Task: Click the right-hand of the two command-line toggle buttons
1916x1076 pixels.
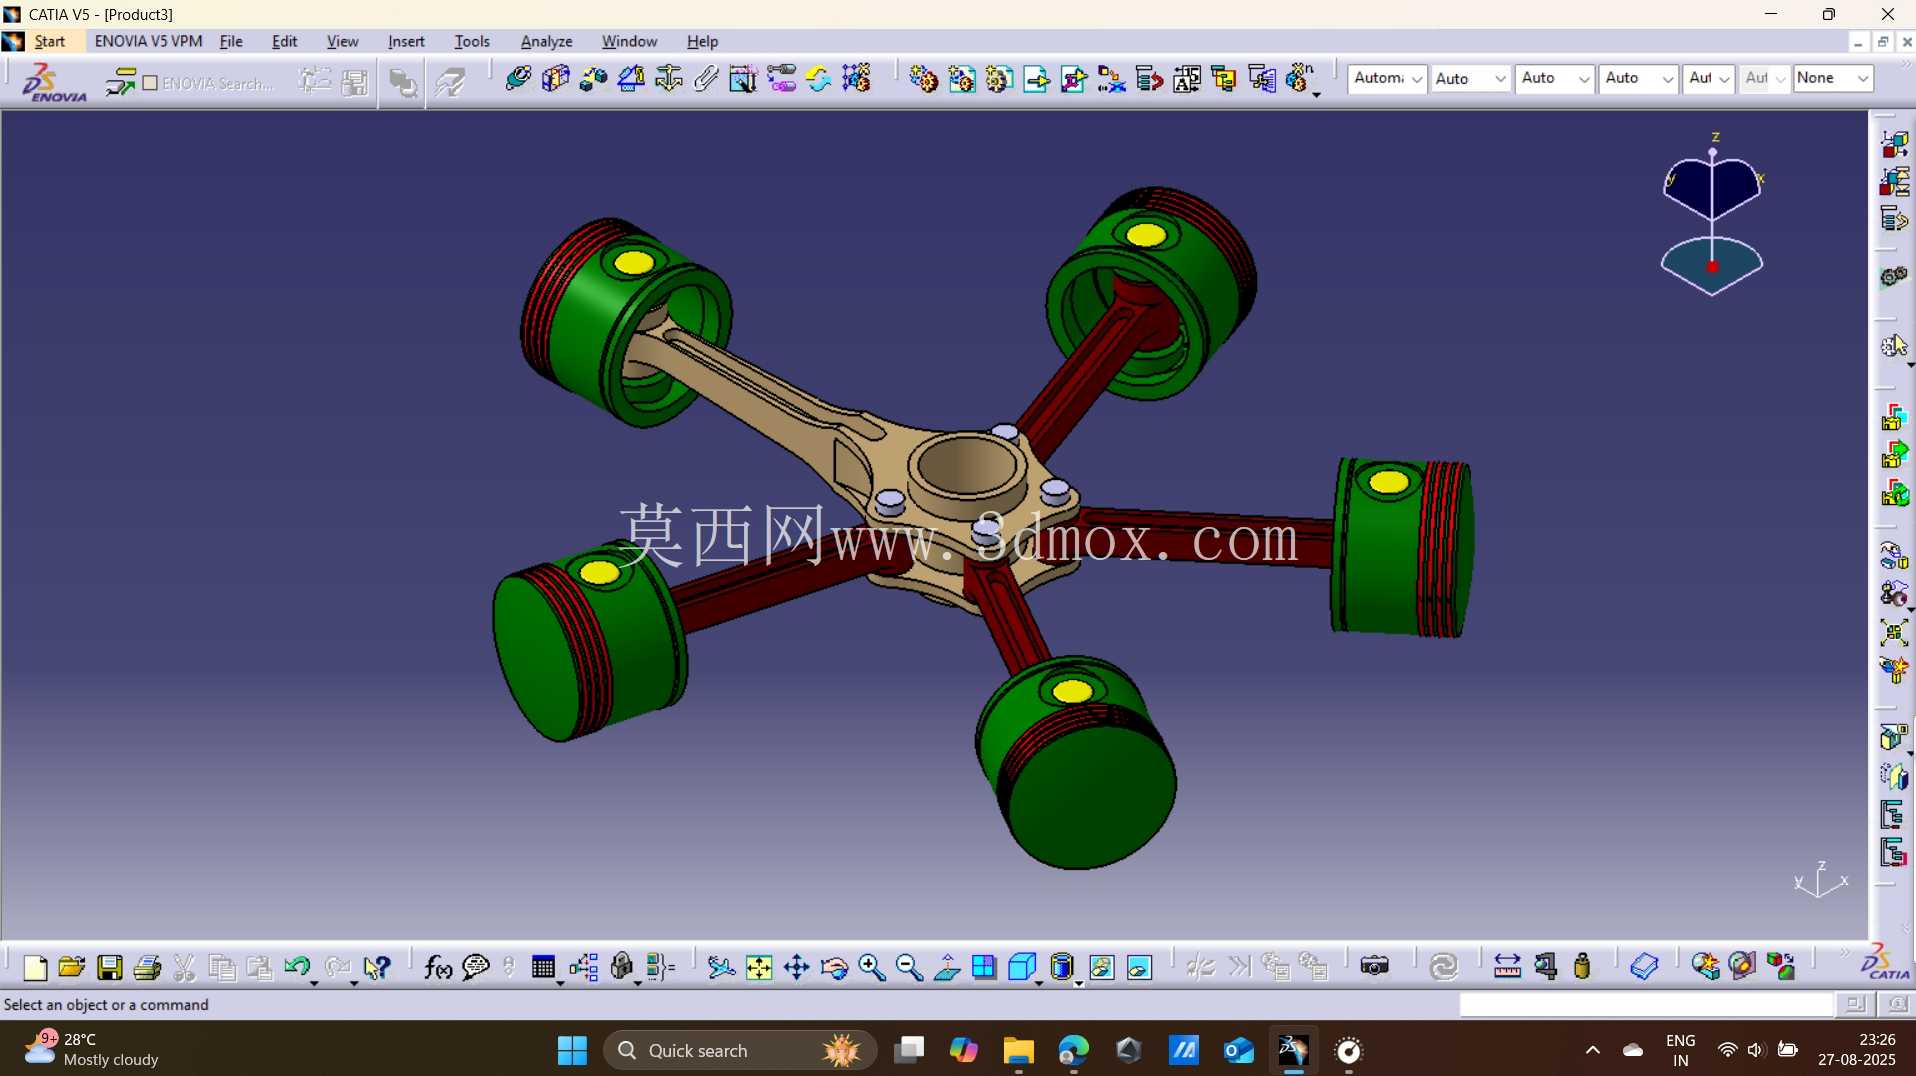Action: [1896, 1004]
